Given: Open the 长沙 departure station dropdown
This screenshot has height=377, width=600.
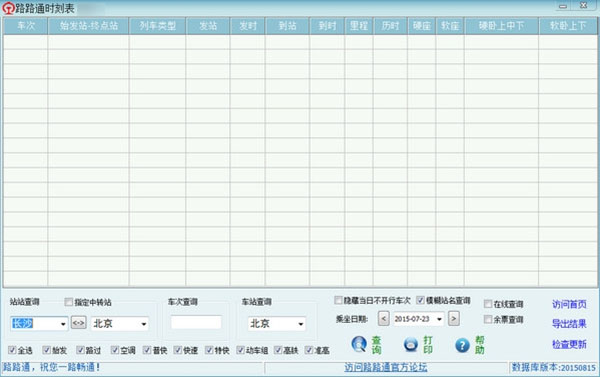Looking at the screenshot, I should coord(63,324).
